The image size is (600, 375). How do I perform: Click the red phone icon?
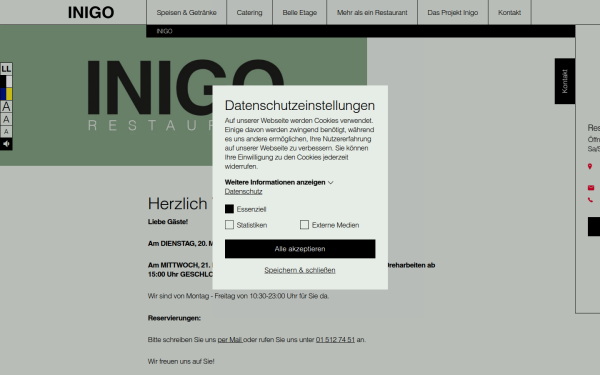point(590,200)
